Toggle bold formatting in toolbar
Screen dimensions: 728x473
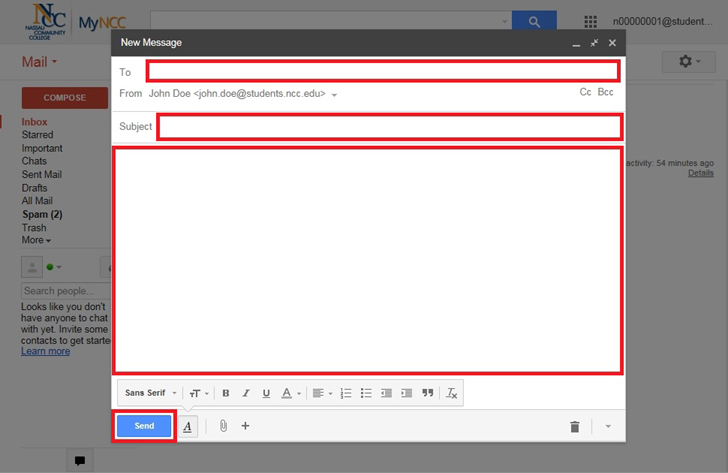(226, 393)
